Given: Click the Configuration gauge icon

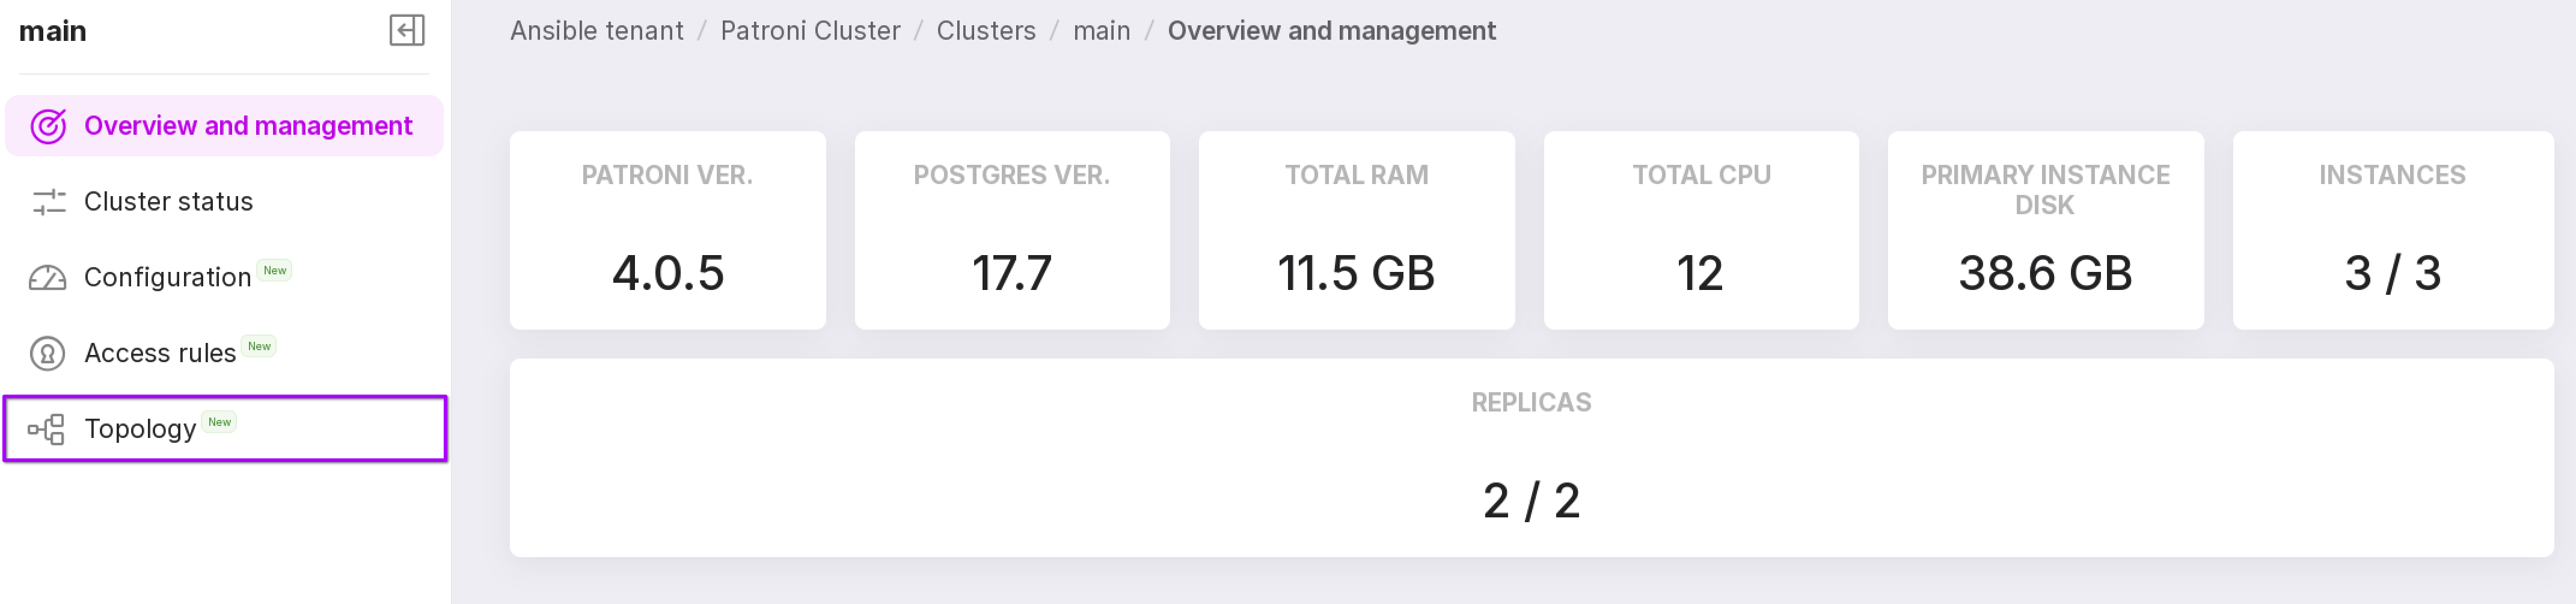Looking at the screenshot, I should (x=48, y=278).
